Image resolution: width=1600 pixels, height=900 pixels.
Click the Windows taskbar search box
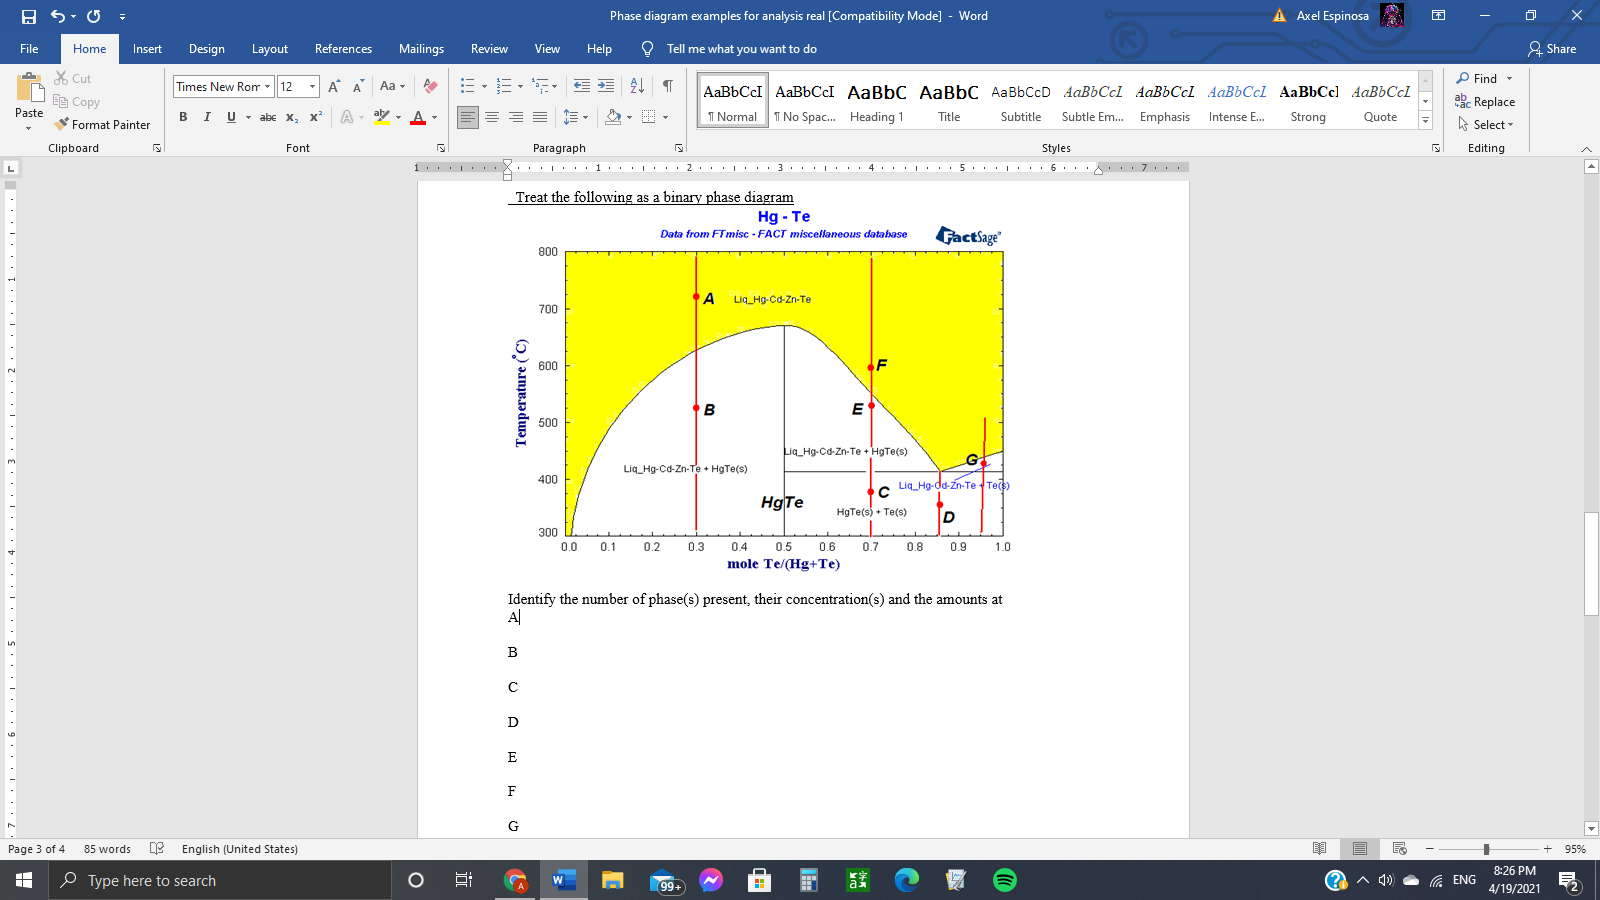[x=220, y=880]
